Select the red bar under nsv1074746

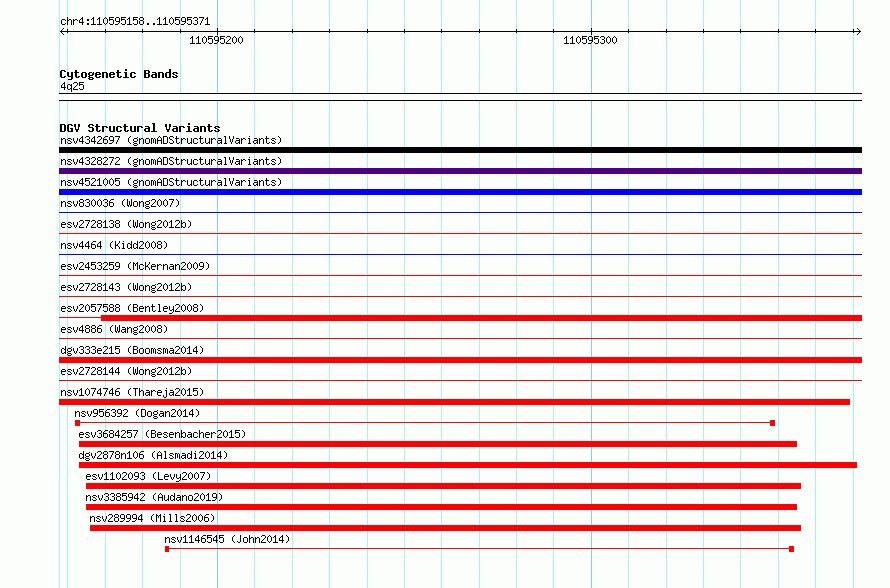coord(454,402)
